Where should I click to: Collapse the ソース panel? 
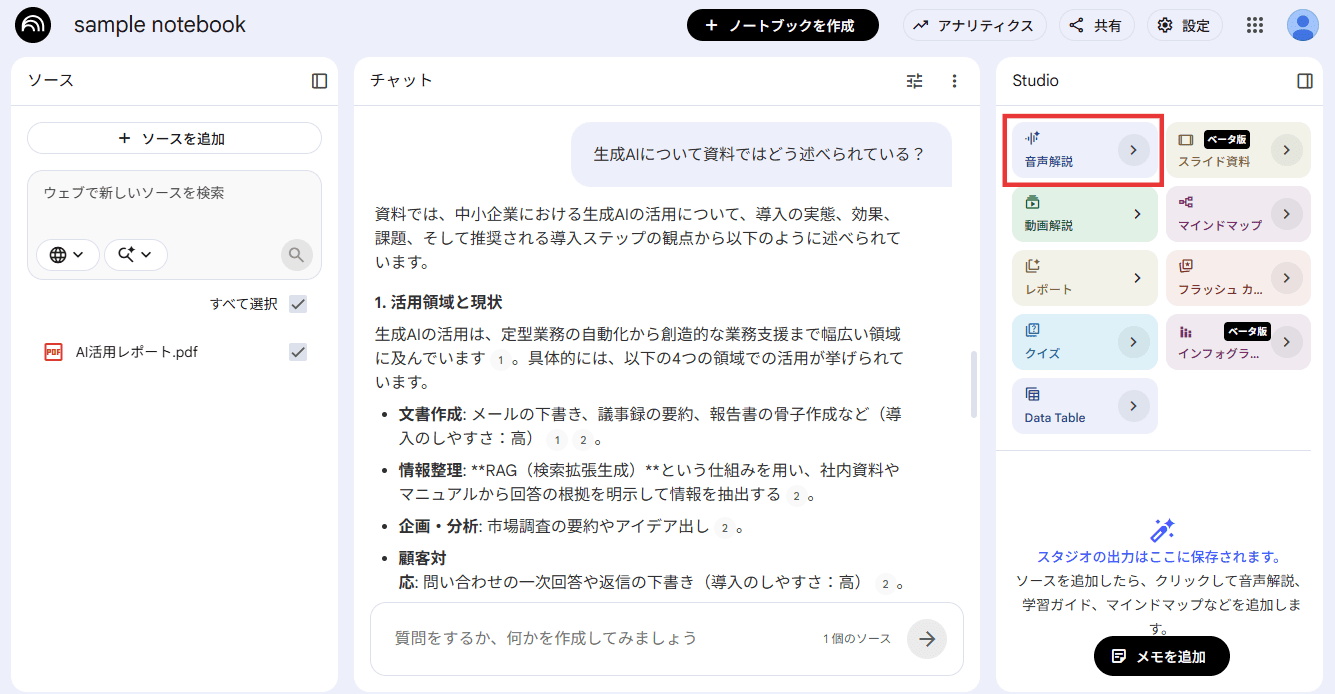[x=320, y=81]
